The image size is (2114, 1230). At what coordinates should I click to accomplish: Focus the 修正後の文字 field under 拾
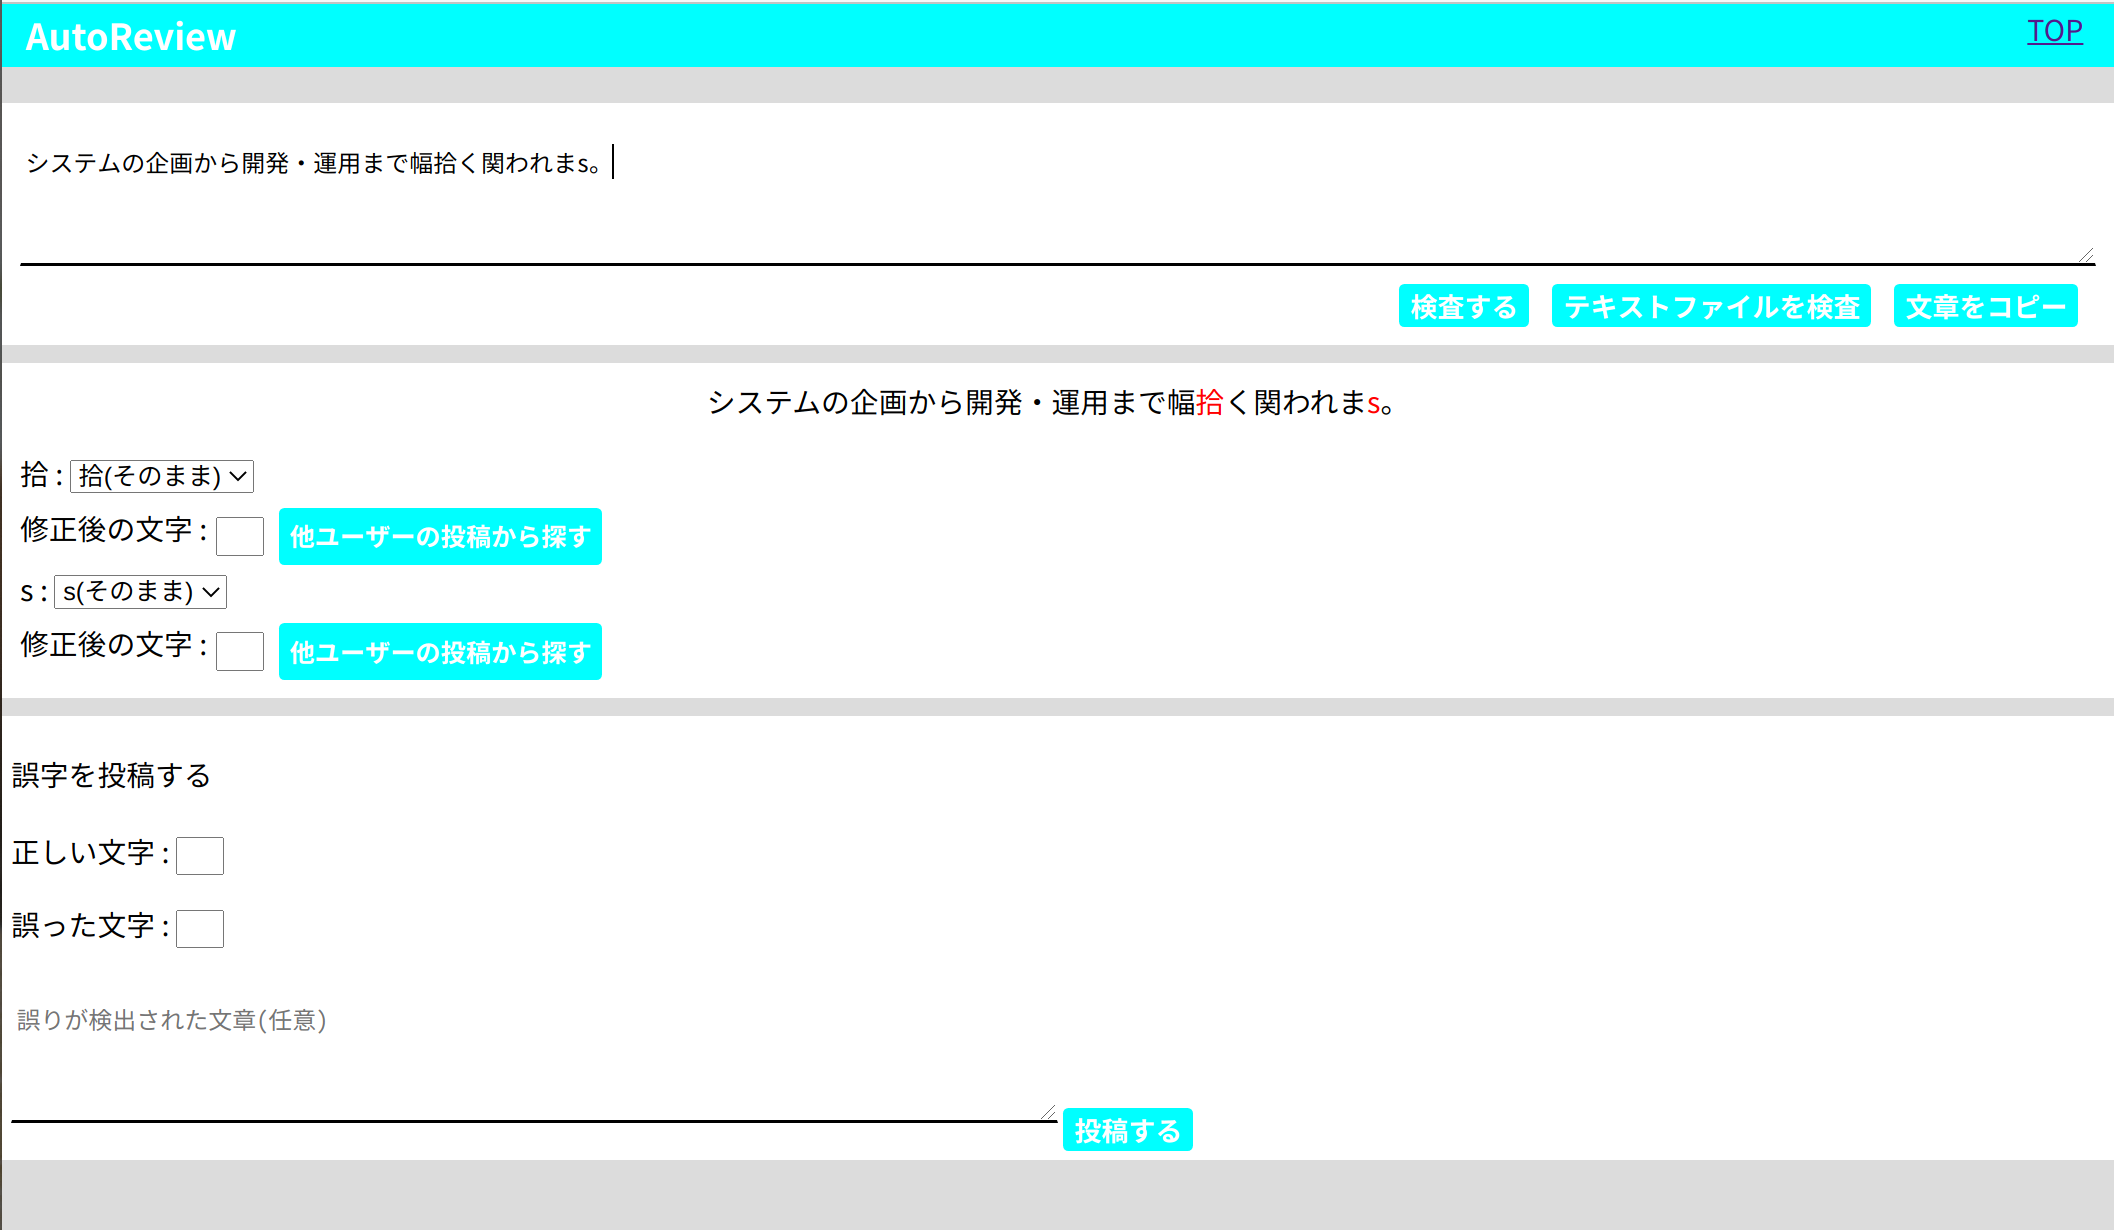(x=239, y=536)
